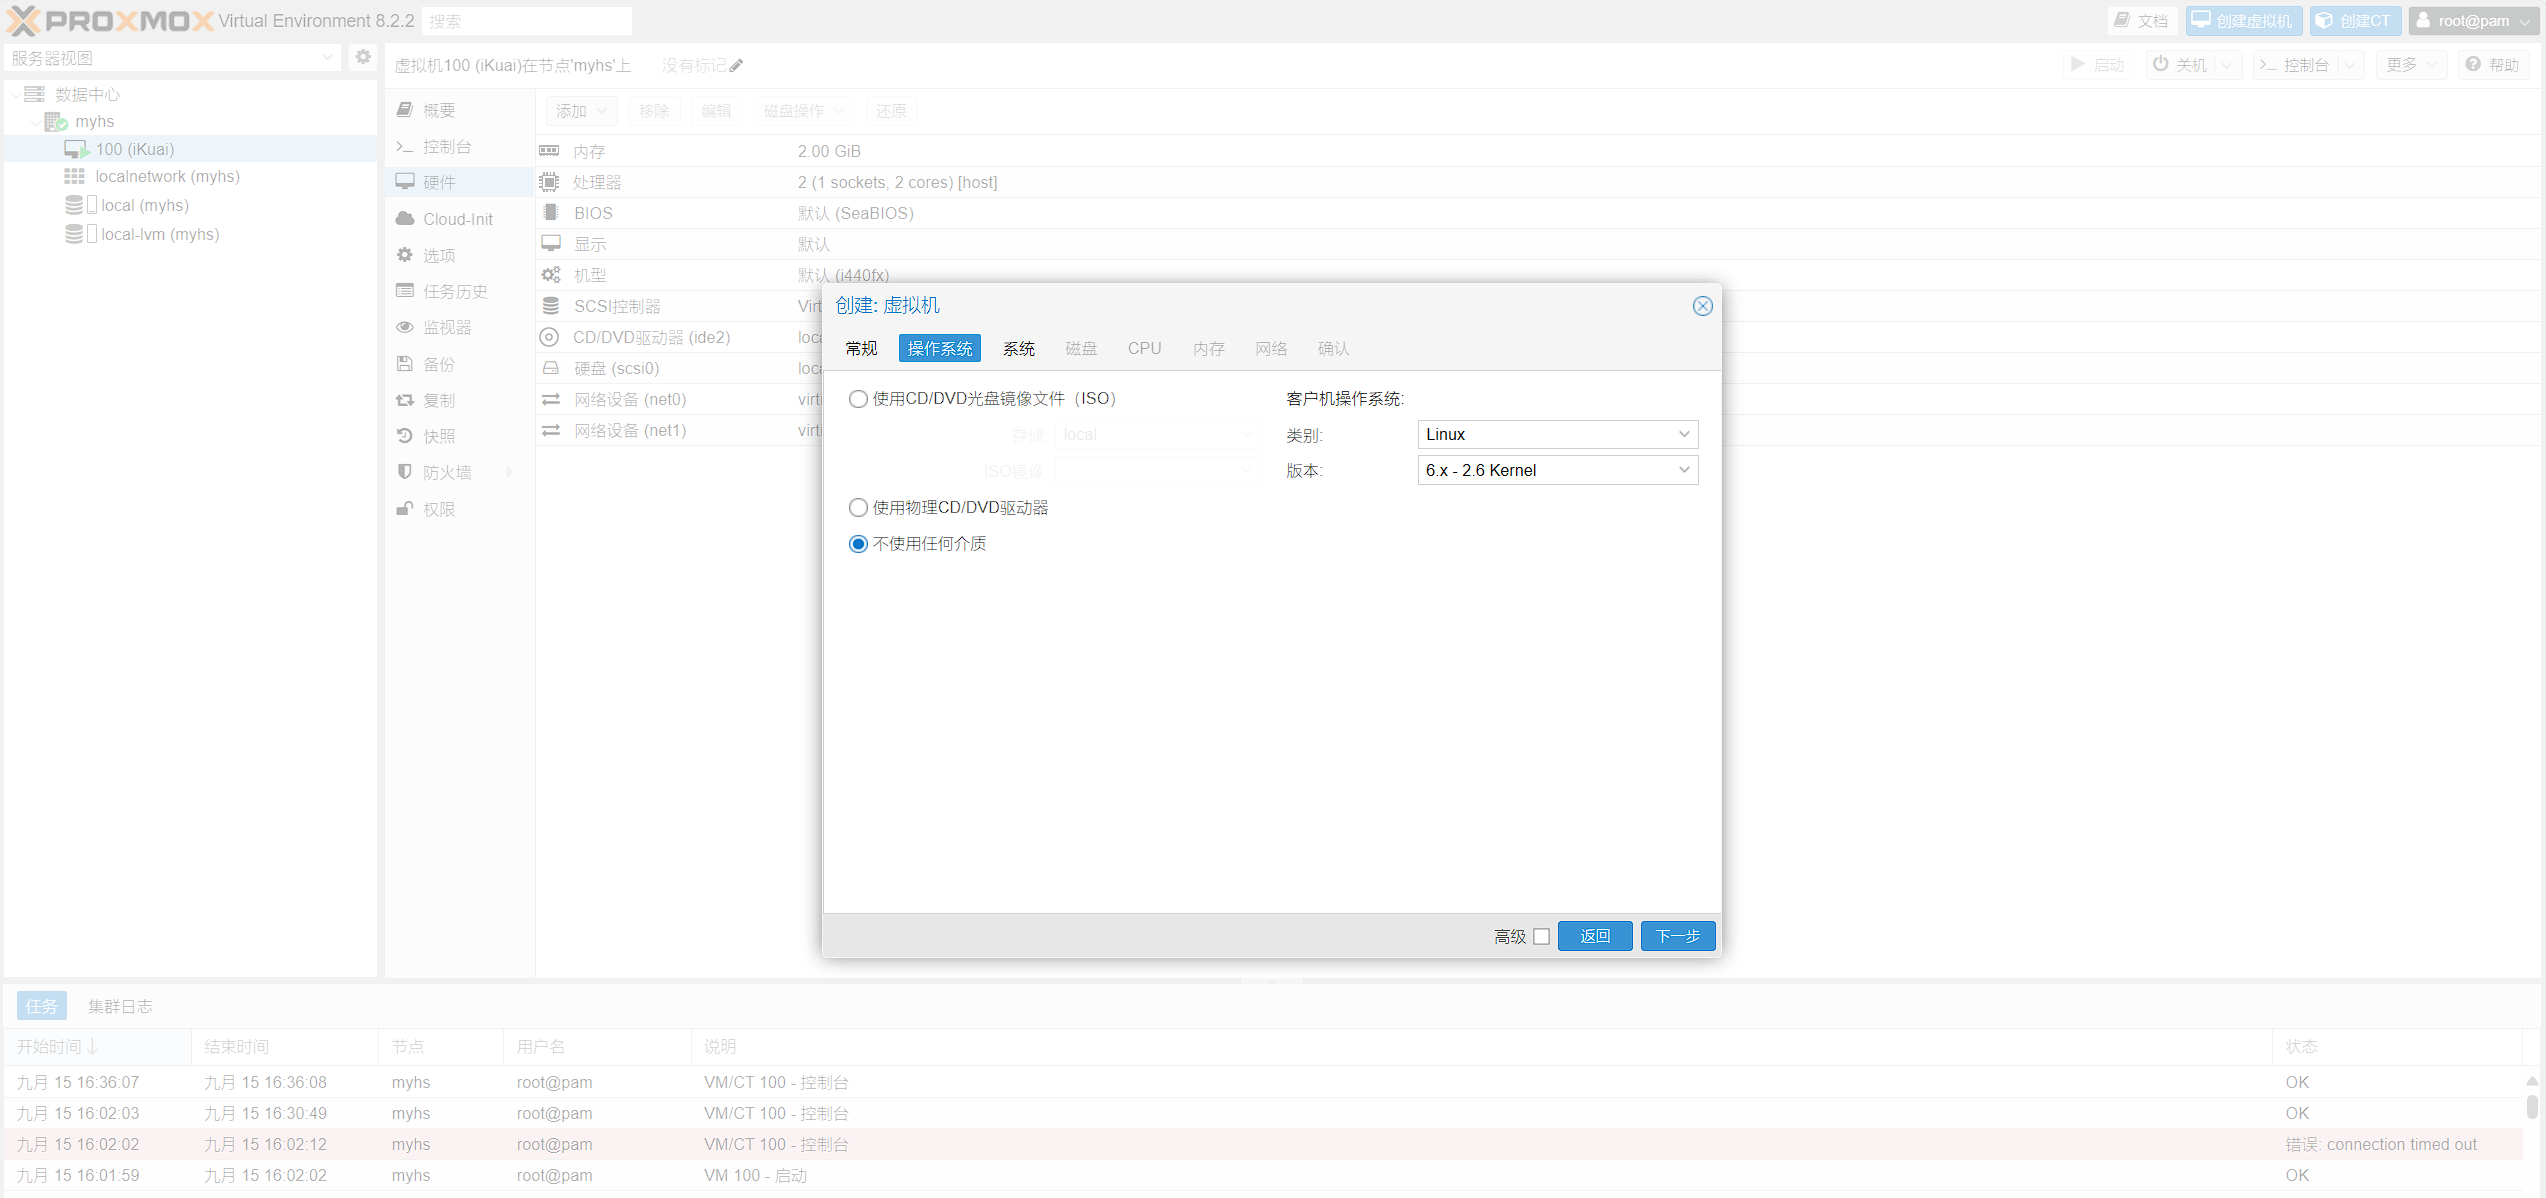2546x1198 pixels.
Task: Toggle the 高级 advanced checkbox
Action: pyautogui.click(x=1541, y=936)
